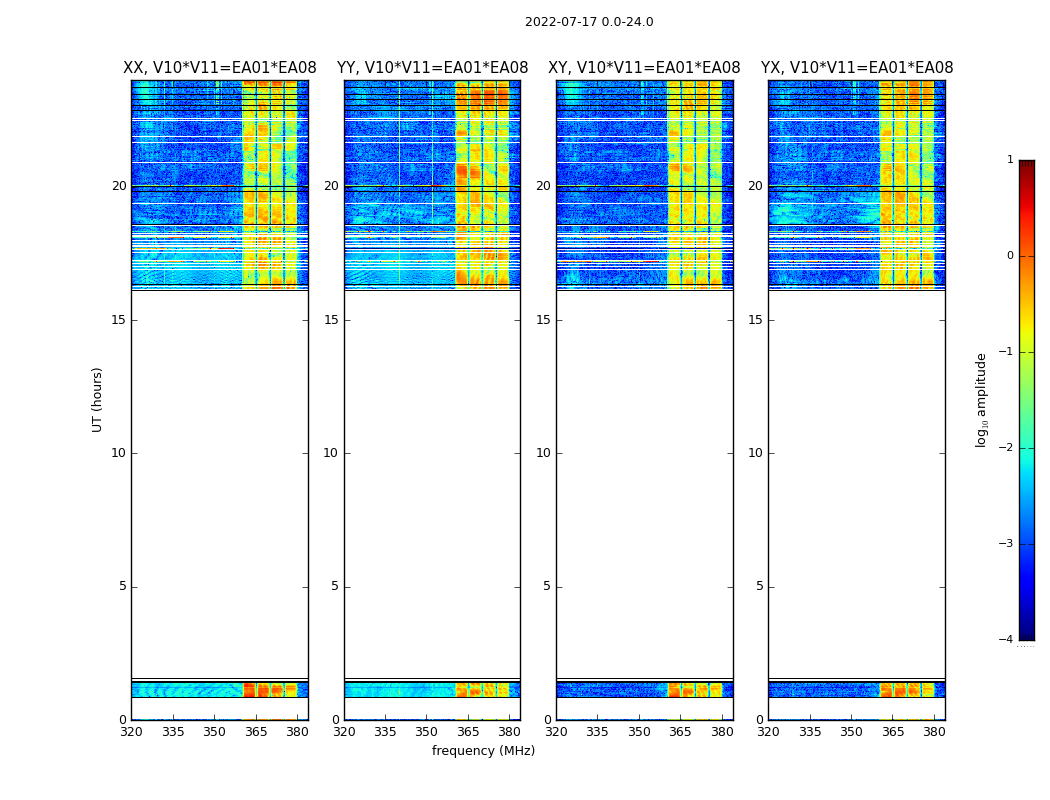This screenshot has height=800, width=1050.
Task: Click the YY, V10*V11=EA01*EA08 panel title
Action: point(433,68)
